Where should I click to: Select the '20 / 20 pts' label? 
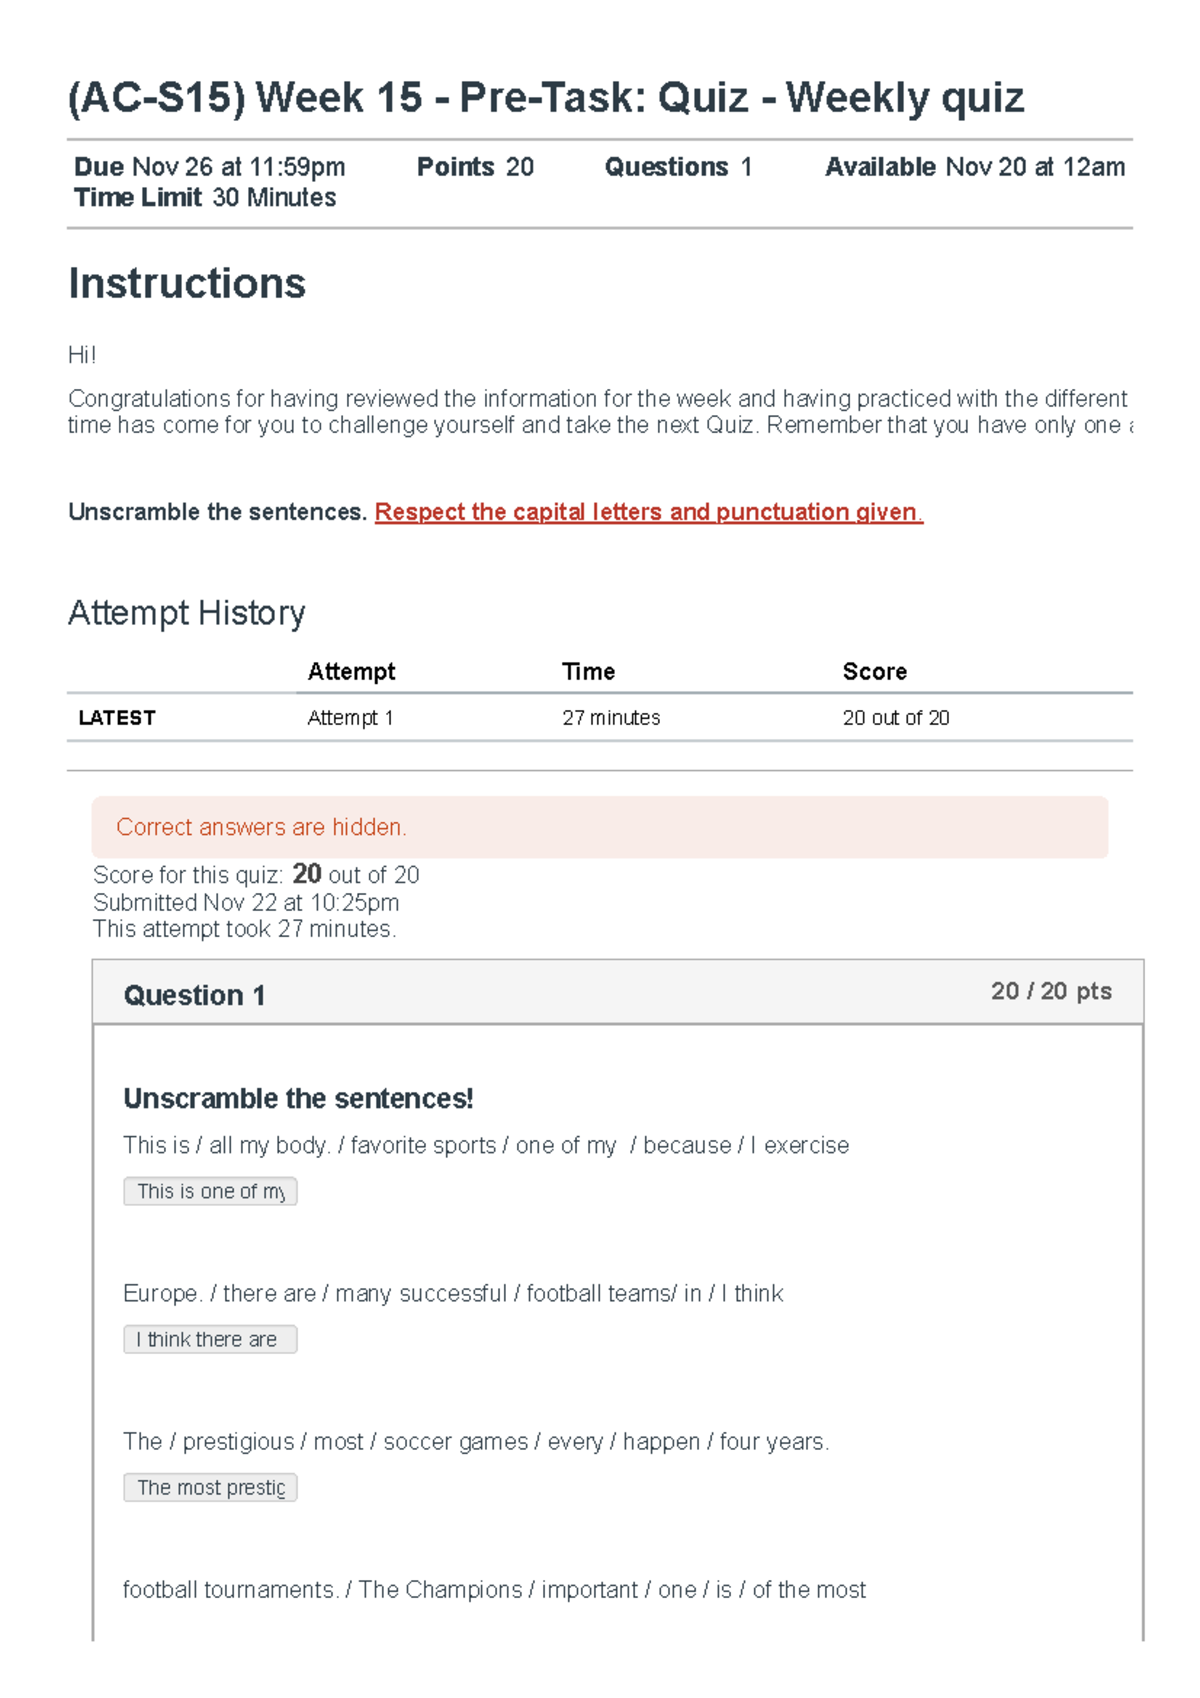click(1050, 991)
